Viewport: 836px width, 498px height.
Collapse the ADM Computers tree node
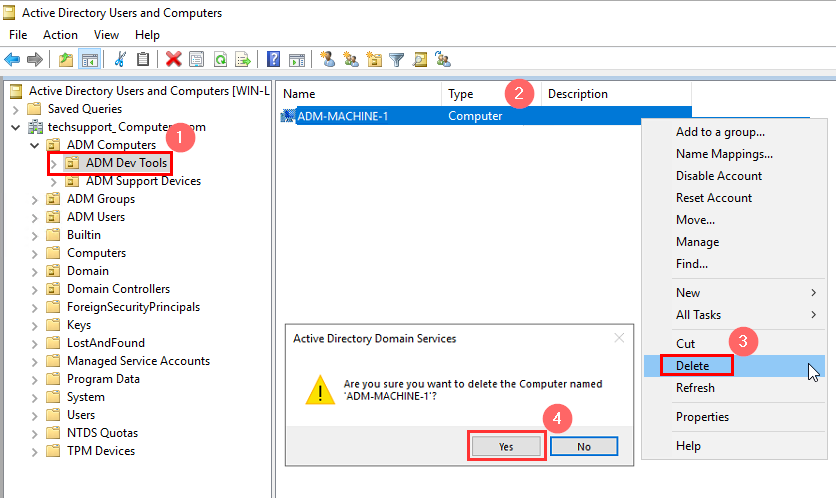tap(35, 145)
